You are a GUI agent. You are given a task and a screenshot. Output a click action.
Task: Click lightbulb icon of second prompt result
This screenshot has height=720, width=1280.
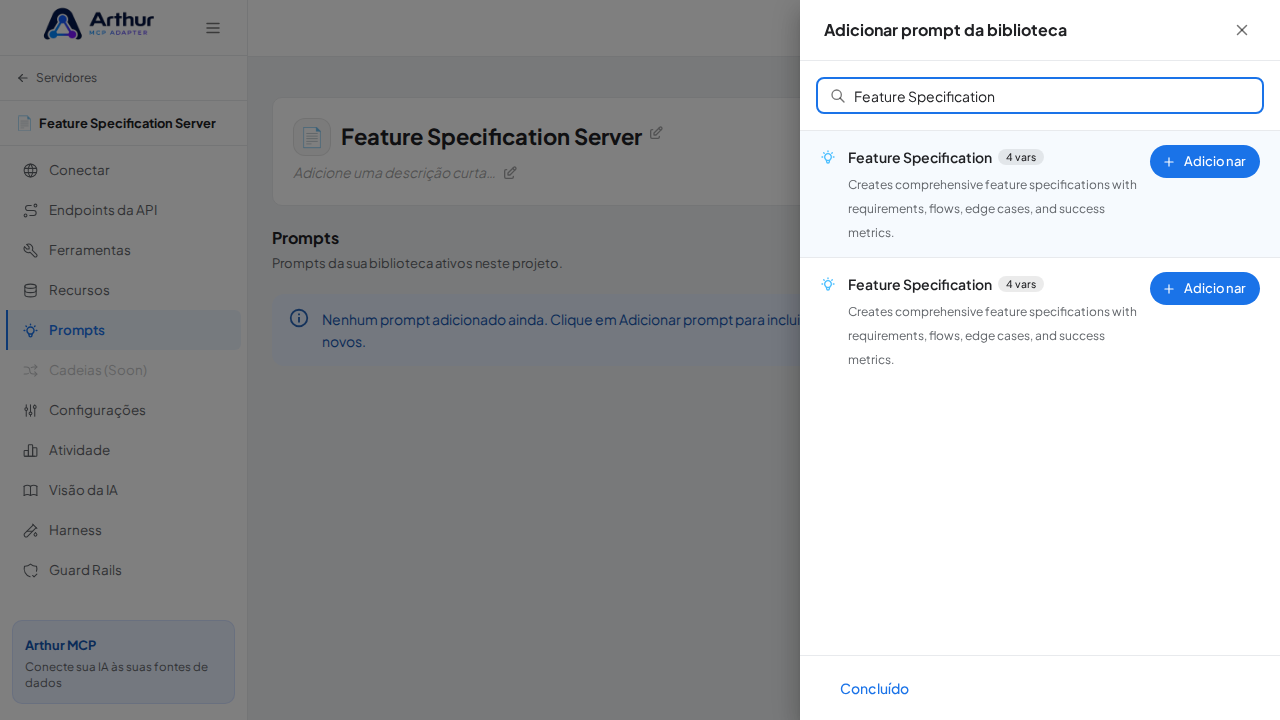point(828,284)
